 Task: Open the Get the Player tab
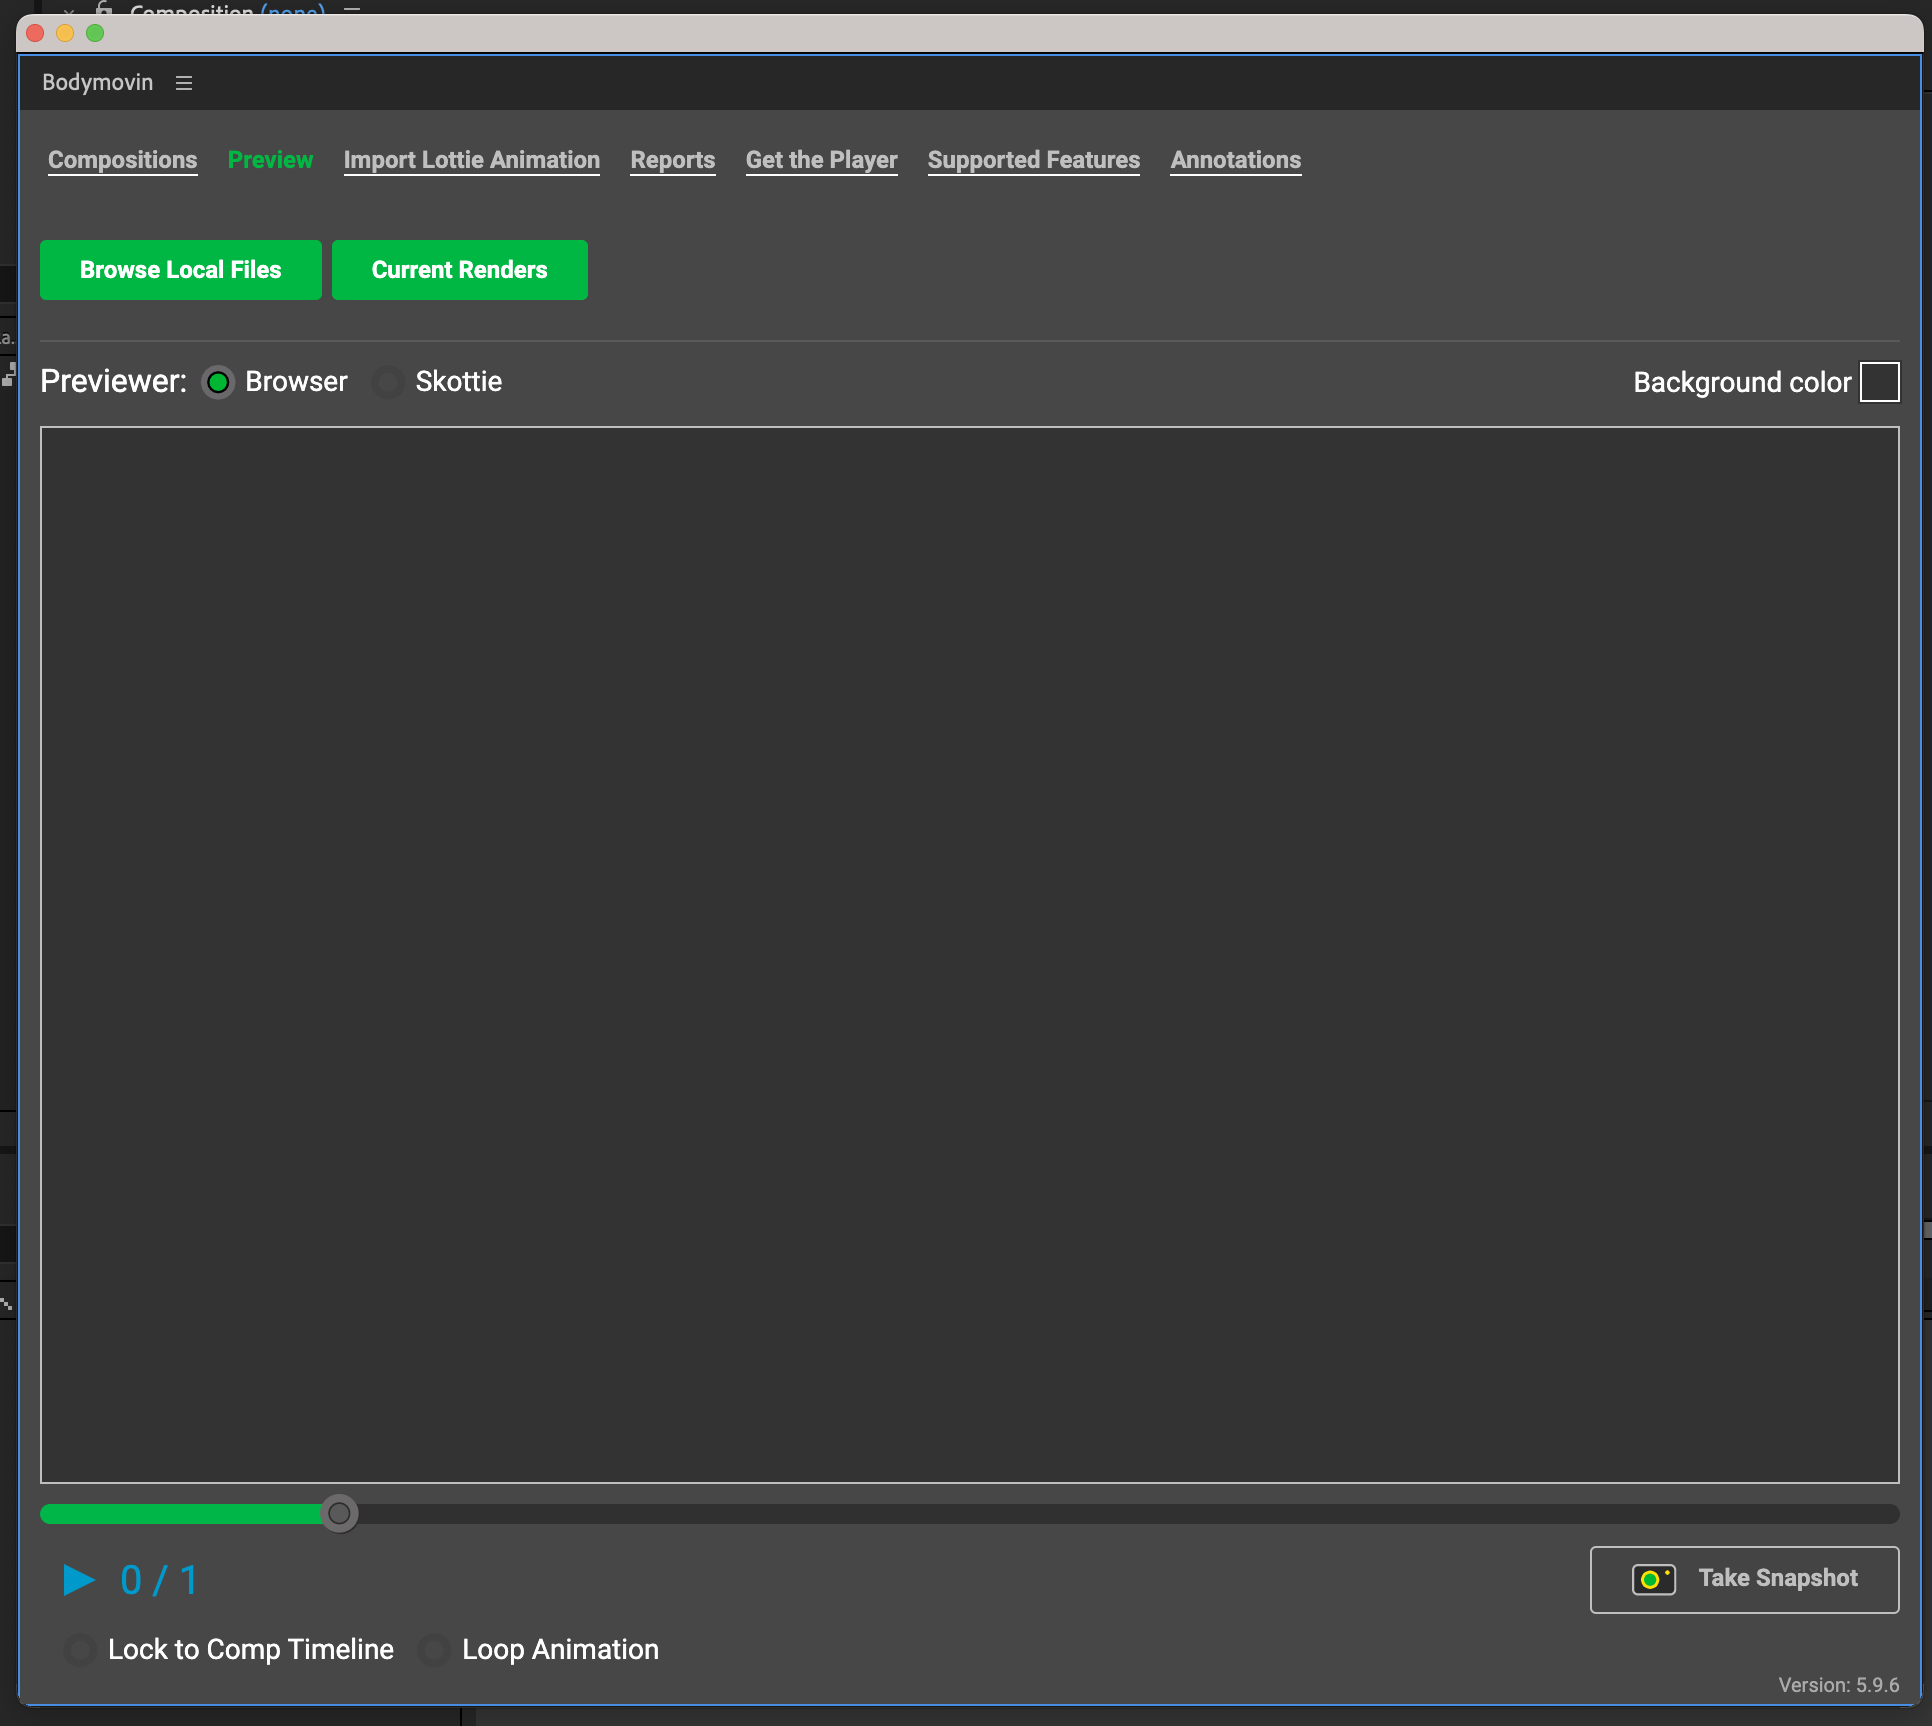pos(821,160)
